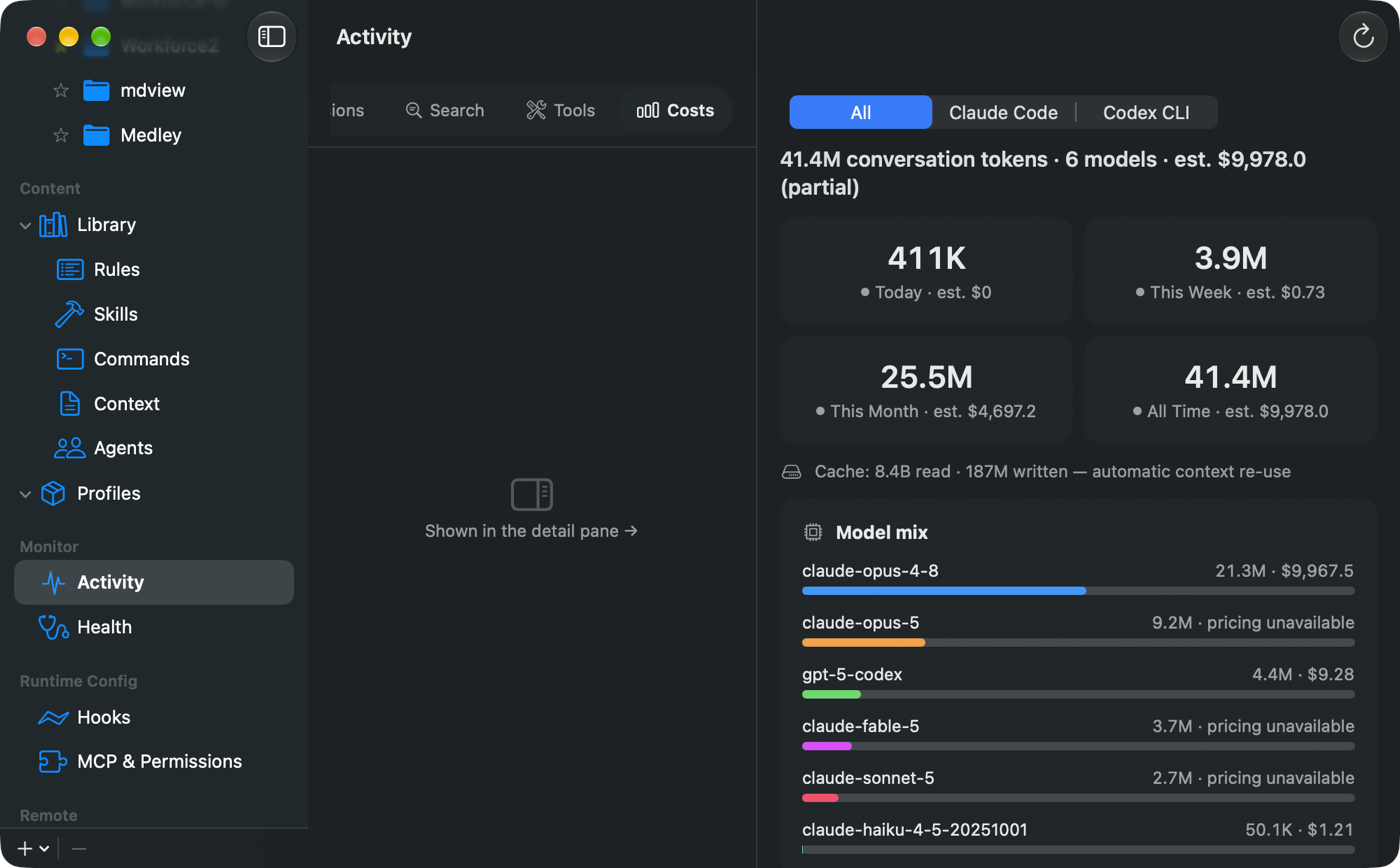Click the refresh icon at top right

[1363, 37]
